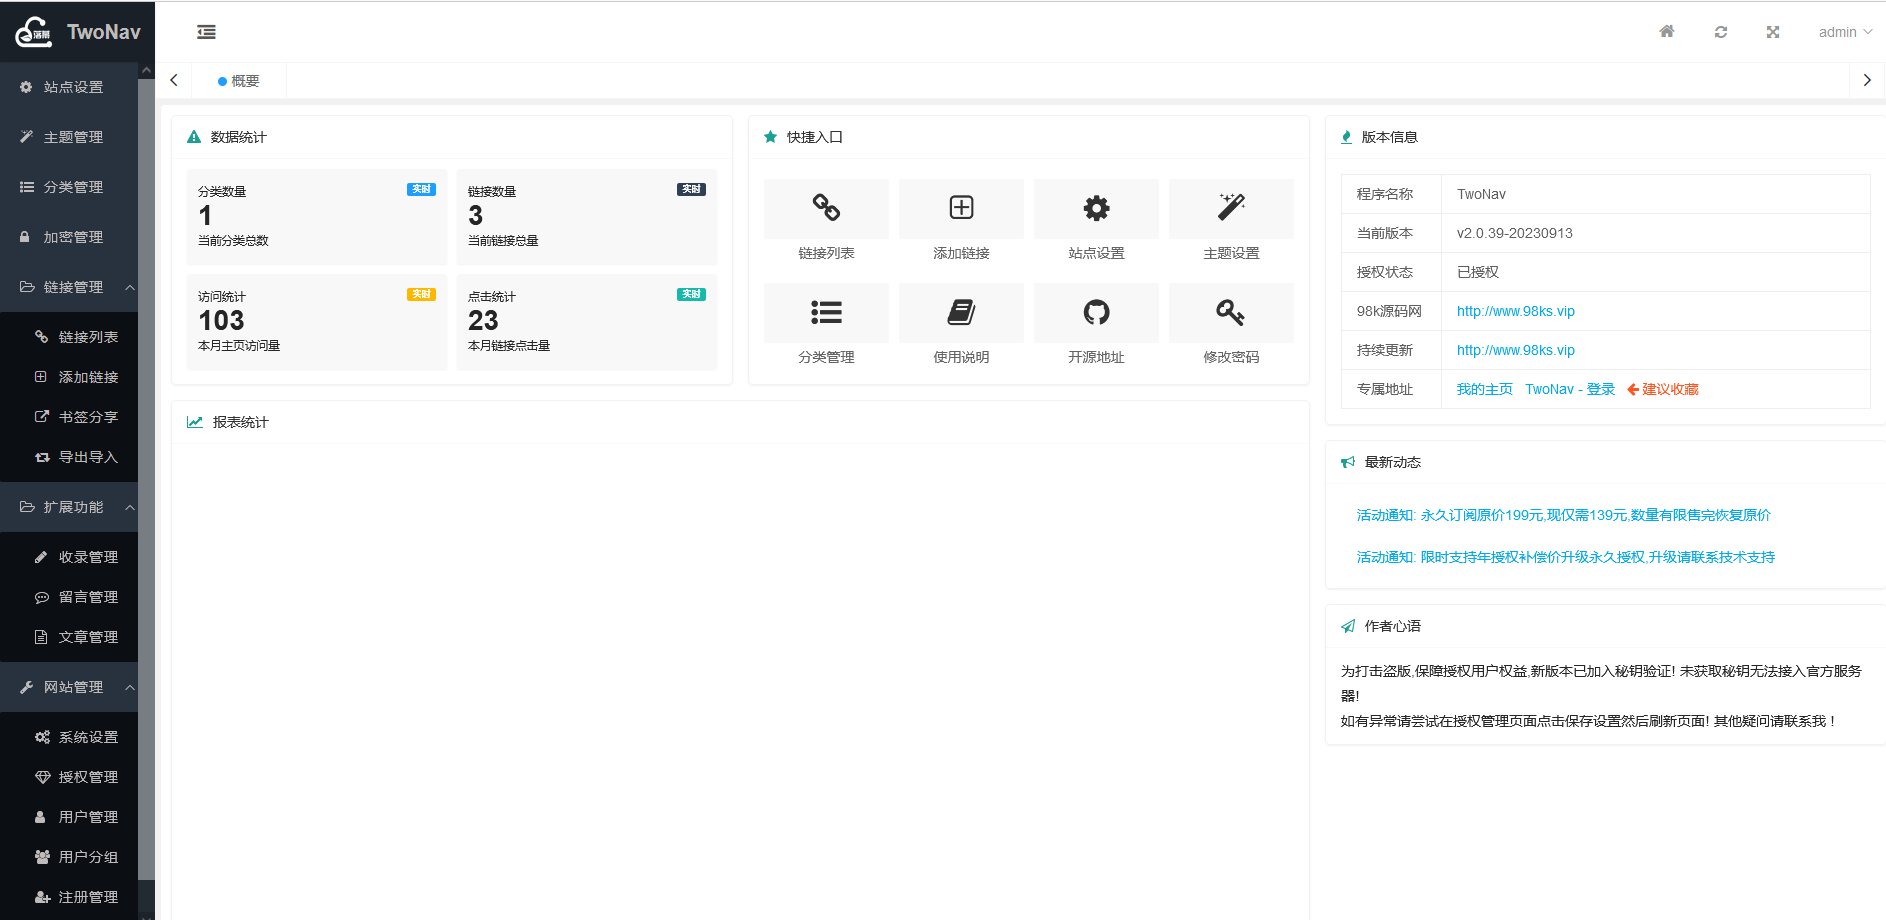Collapse the 链接管理 sidebar group
The height and width of the screenshot is (920, 1886).
[69, 287]
